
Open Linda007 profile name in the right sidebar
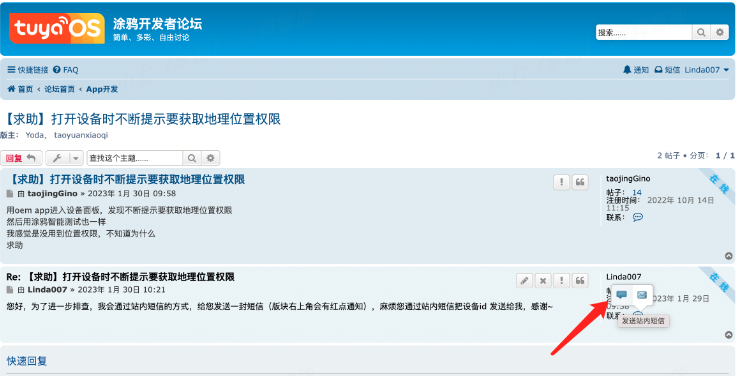(x=623, y=277)
